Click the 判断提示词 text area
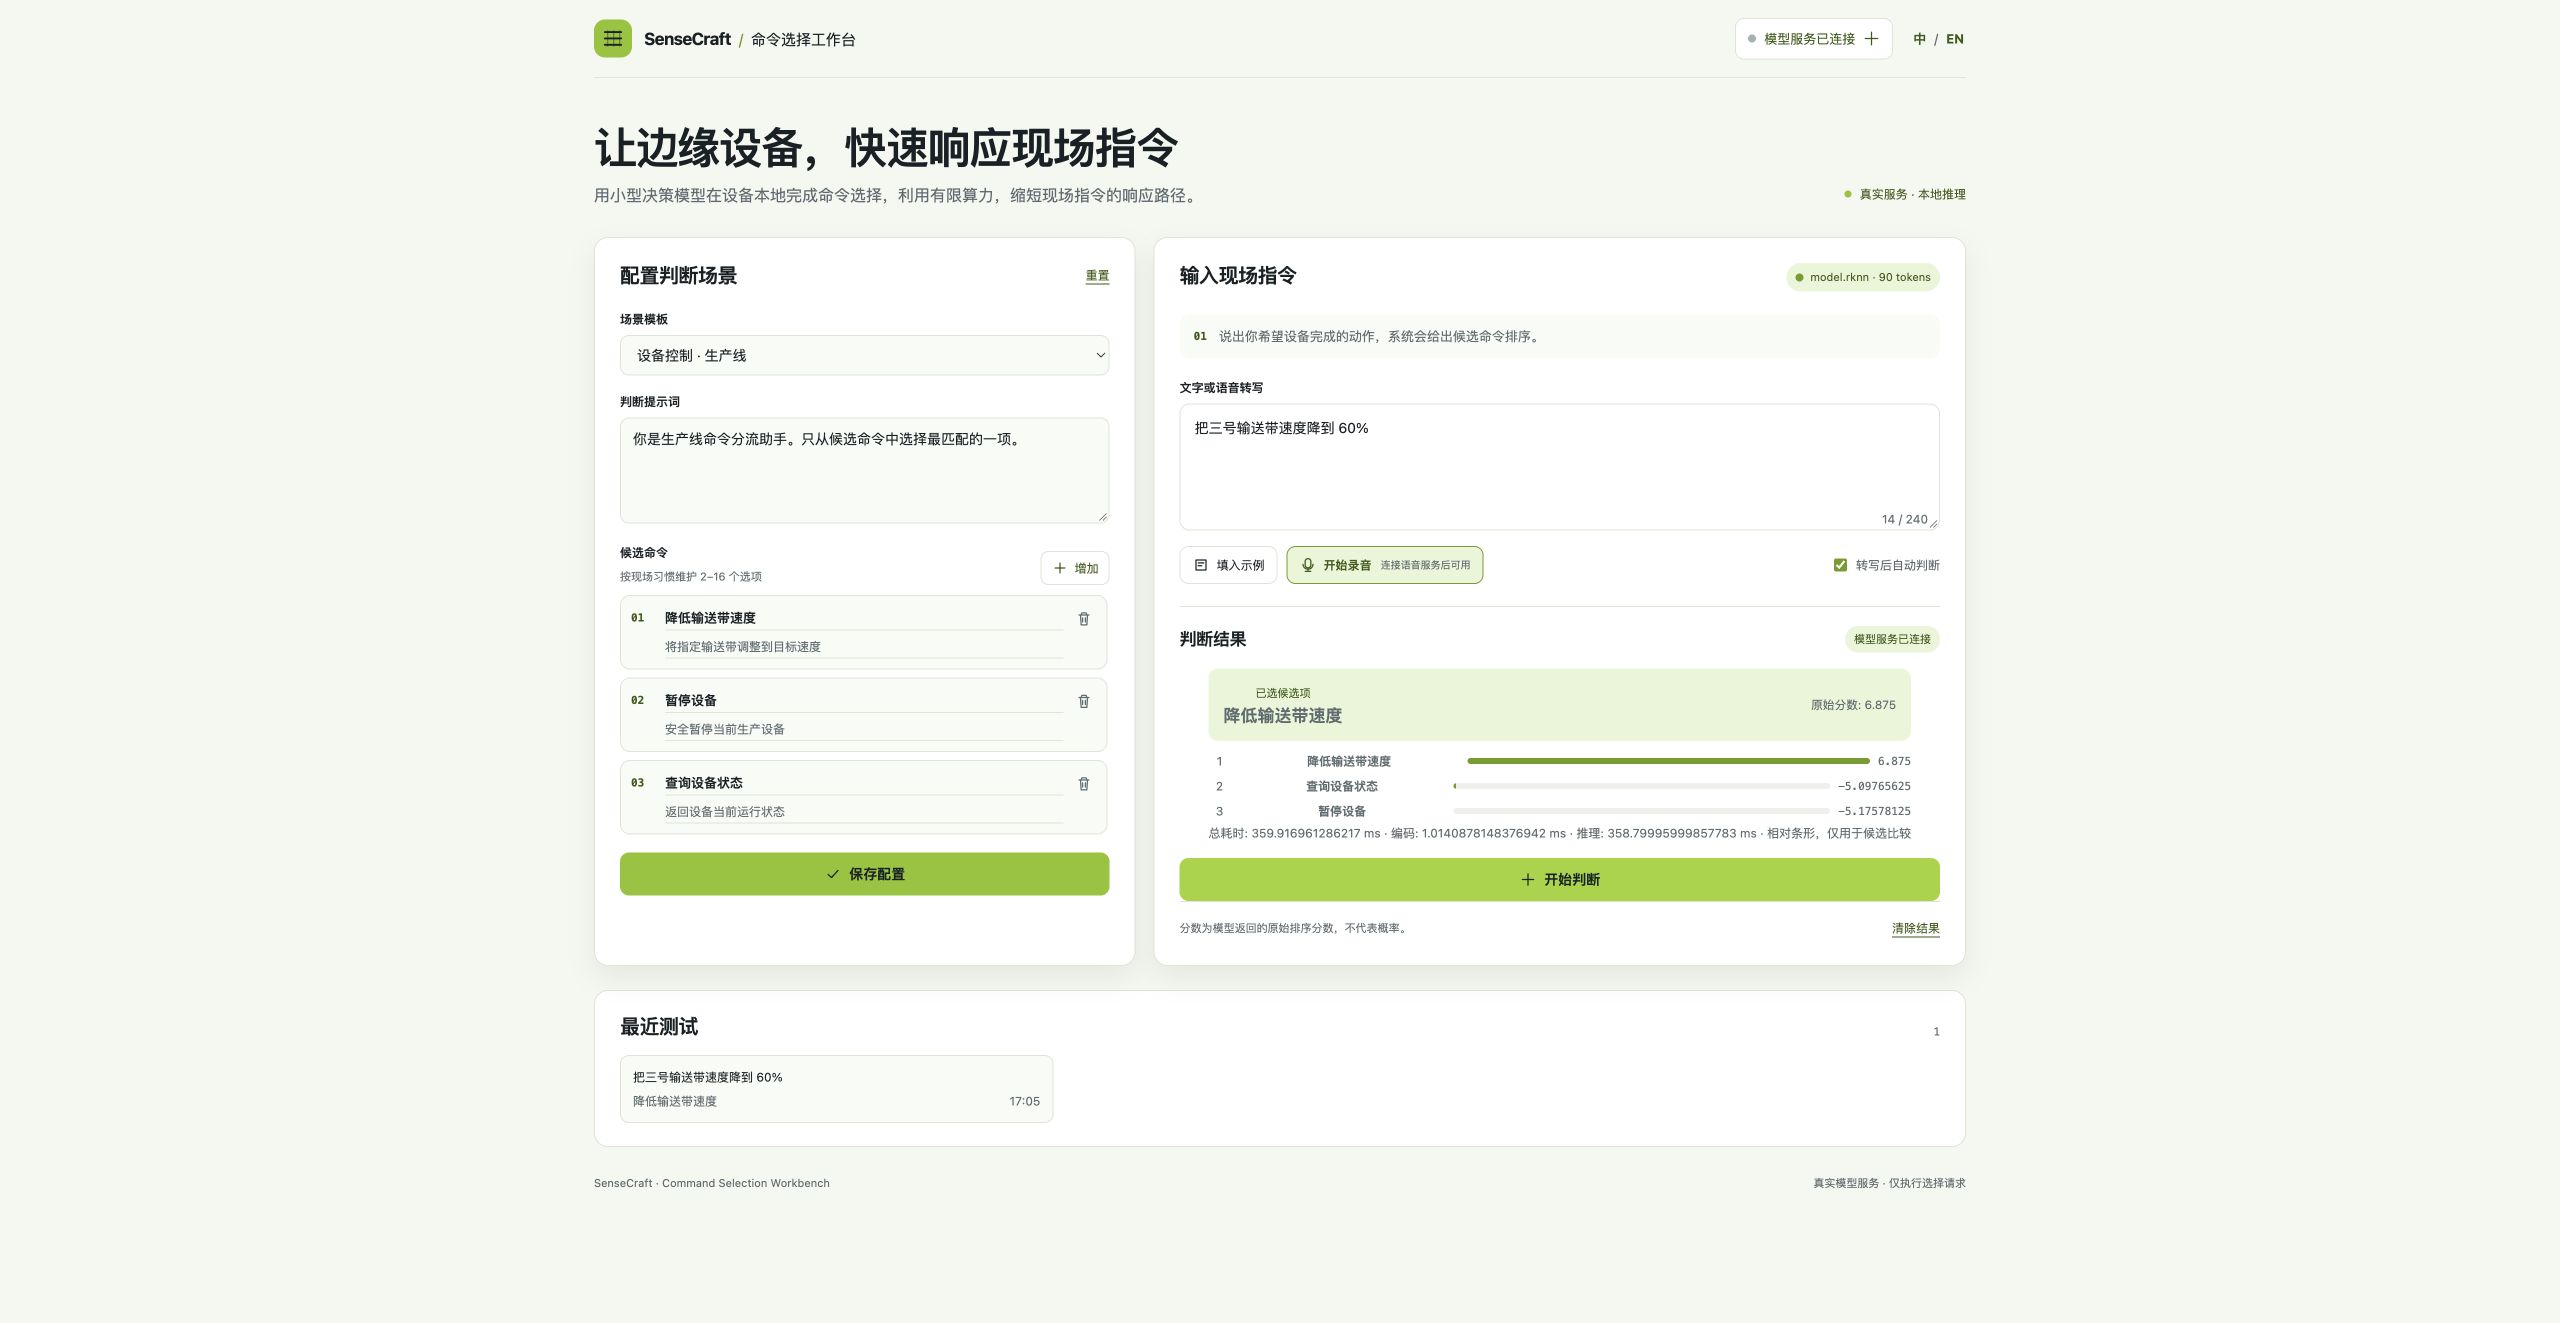 pos(864,470)
